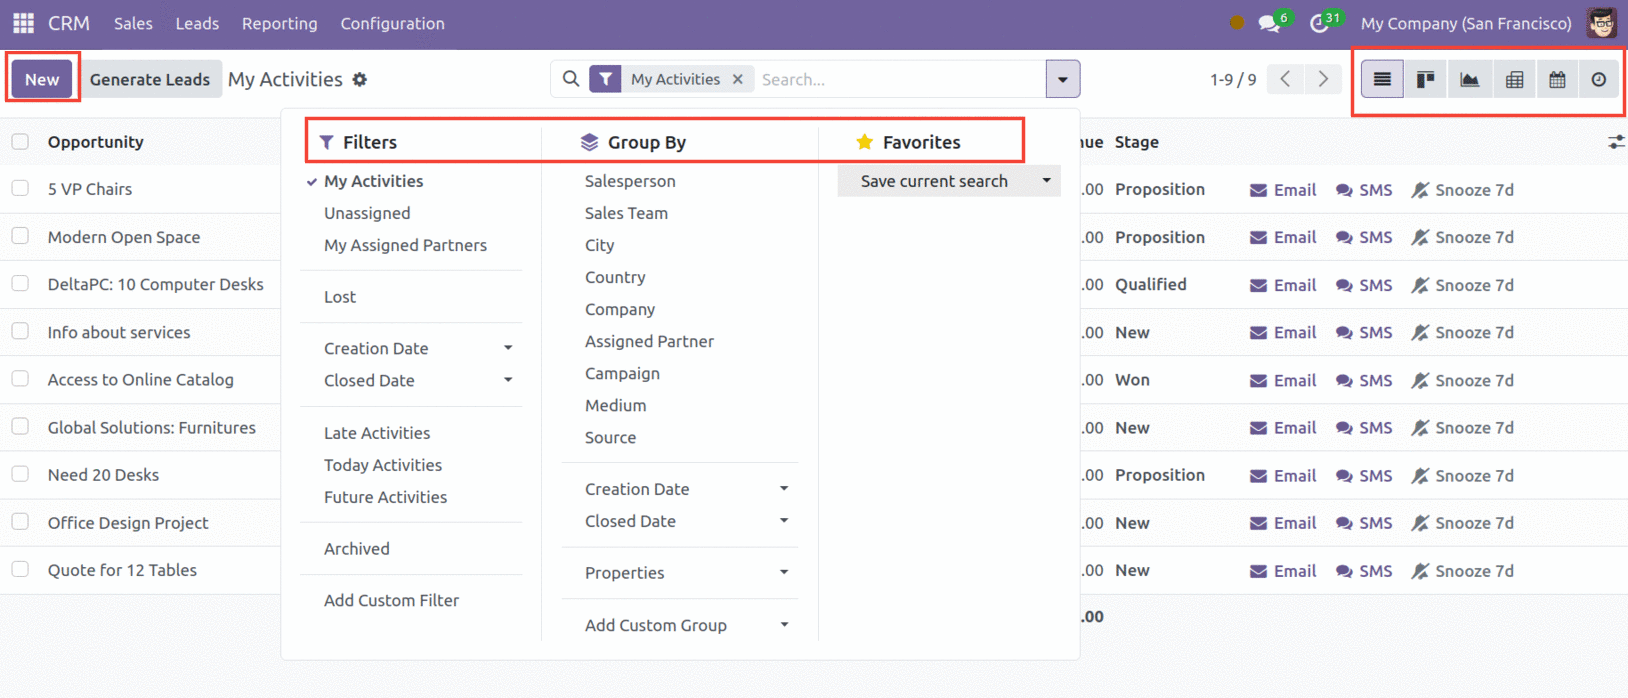
Task: Open the Leads menu
Action: click(197, 23)
